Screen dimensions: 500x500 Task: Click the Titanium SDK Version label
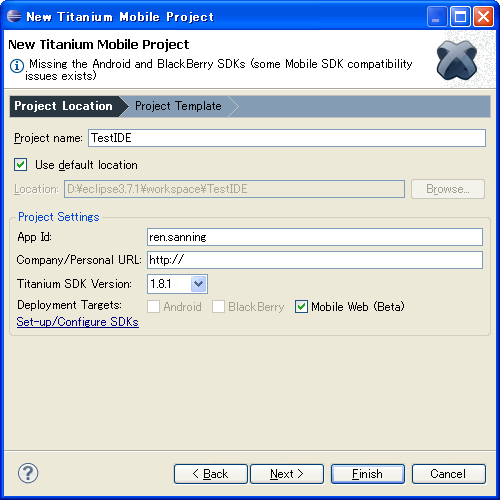(74, 284)
